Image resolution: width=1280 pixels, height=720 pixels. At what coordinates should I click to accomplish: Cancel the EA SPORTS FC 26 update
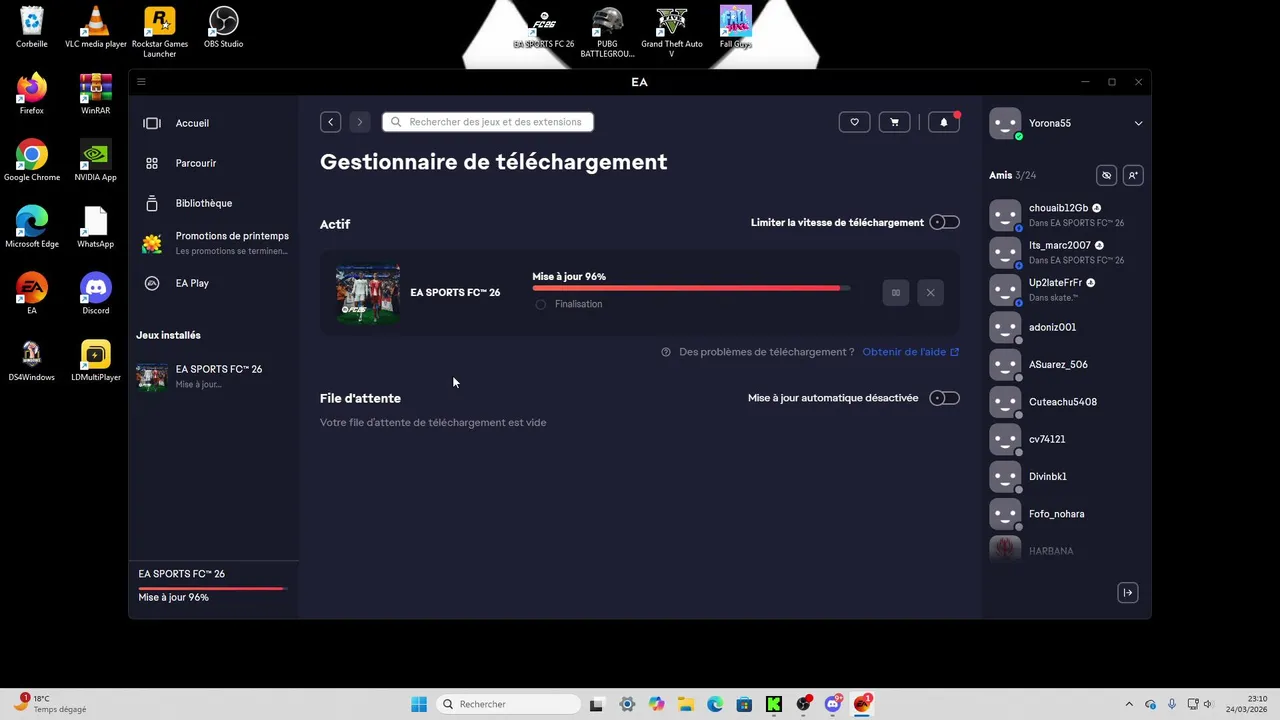pyautogui.click(x=930, y=292)
